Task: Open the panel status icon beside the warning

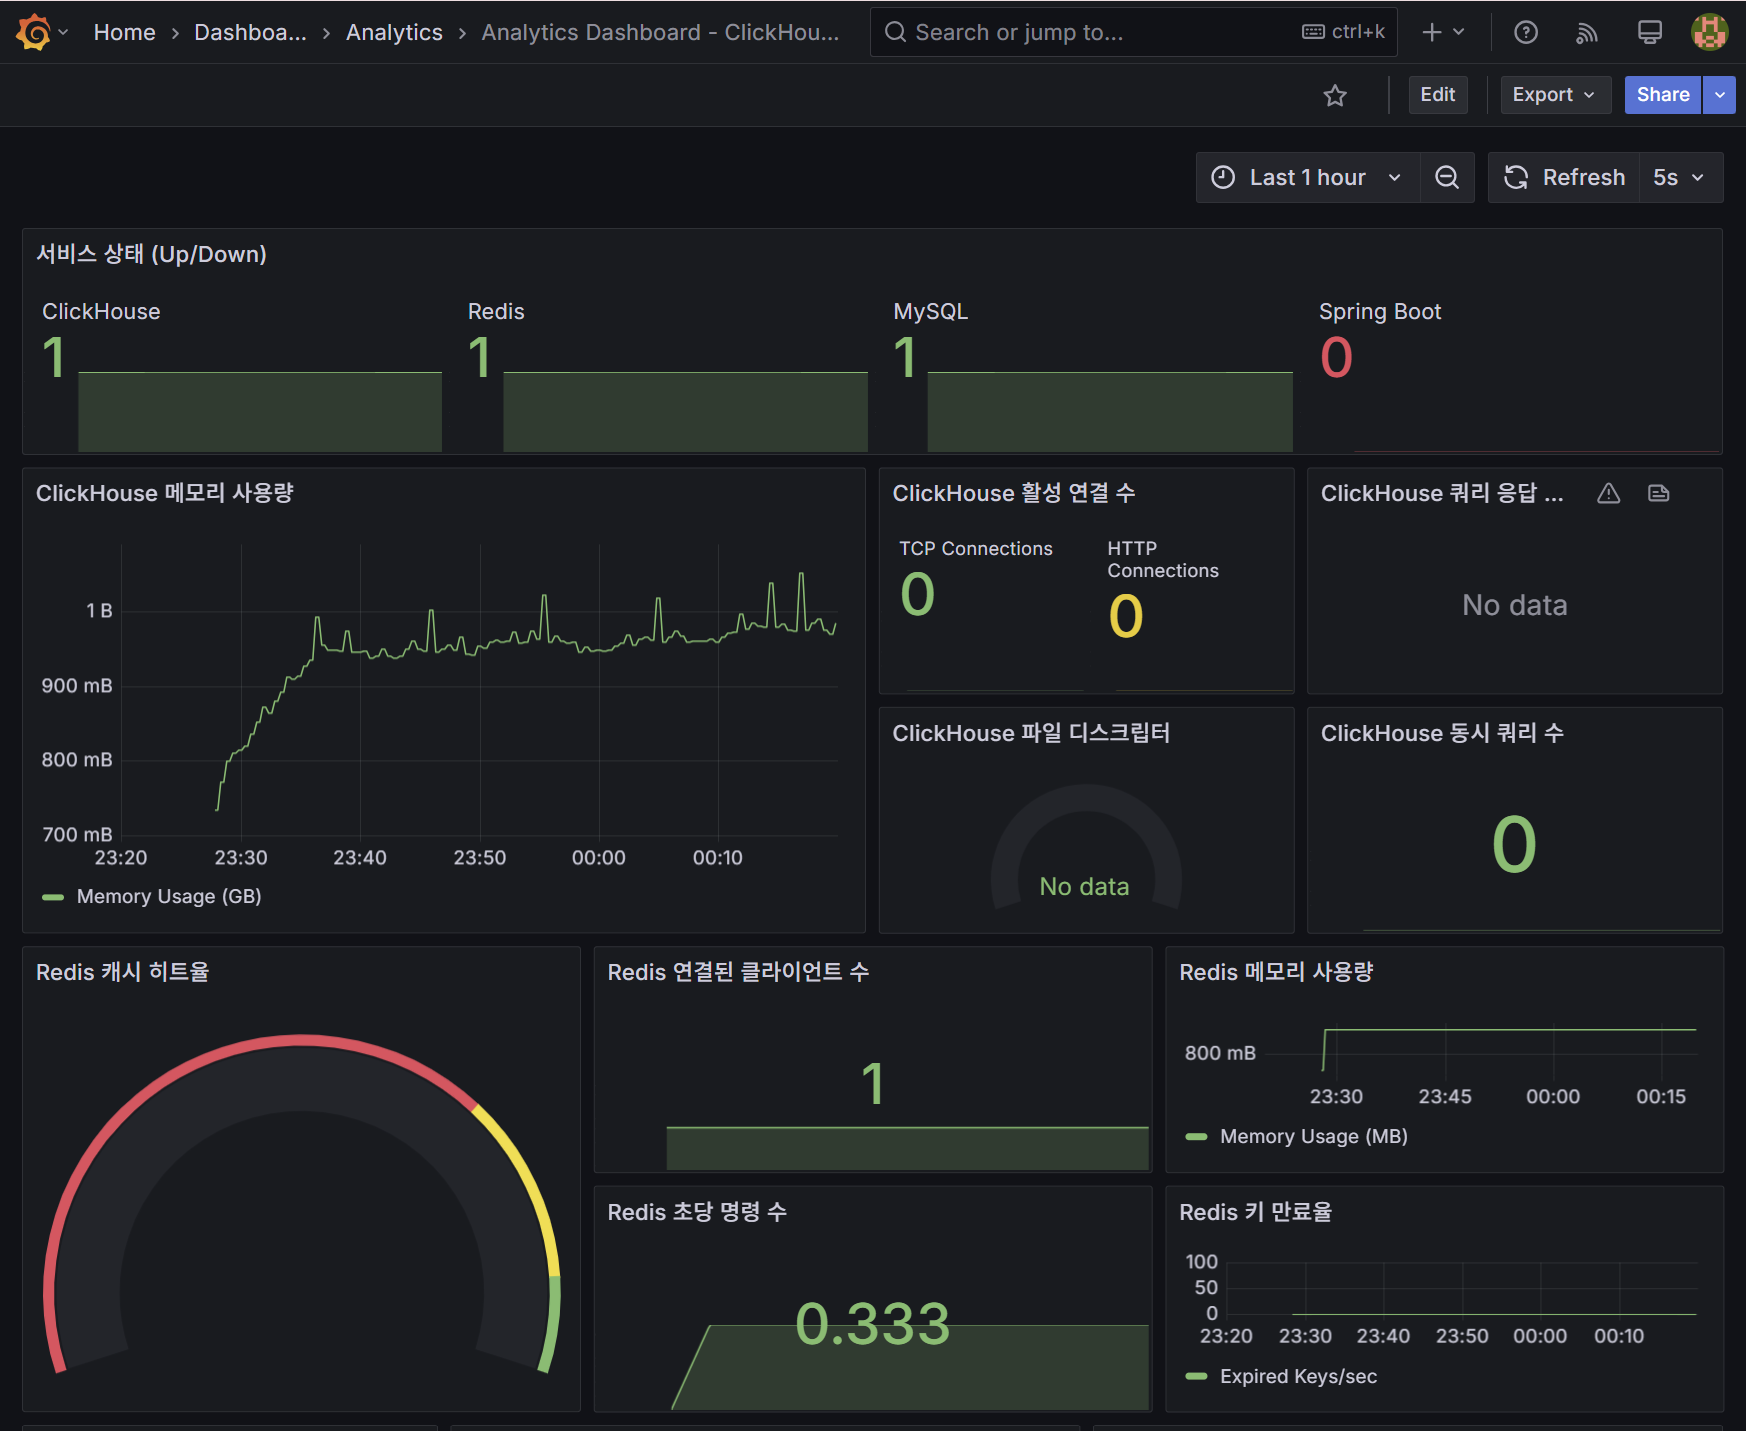Action: coord(1658,493)
